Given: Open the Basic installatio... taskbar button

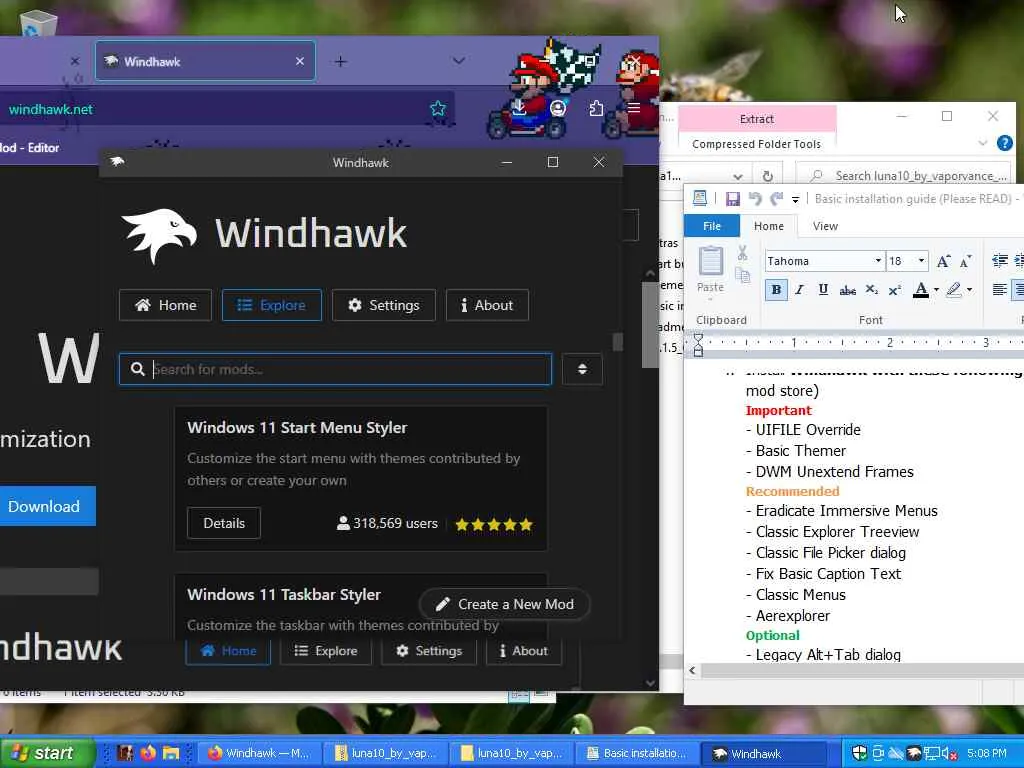Looking at the screenshot, I should 637,753.
